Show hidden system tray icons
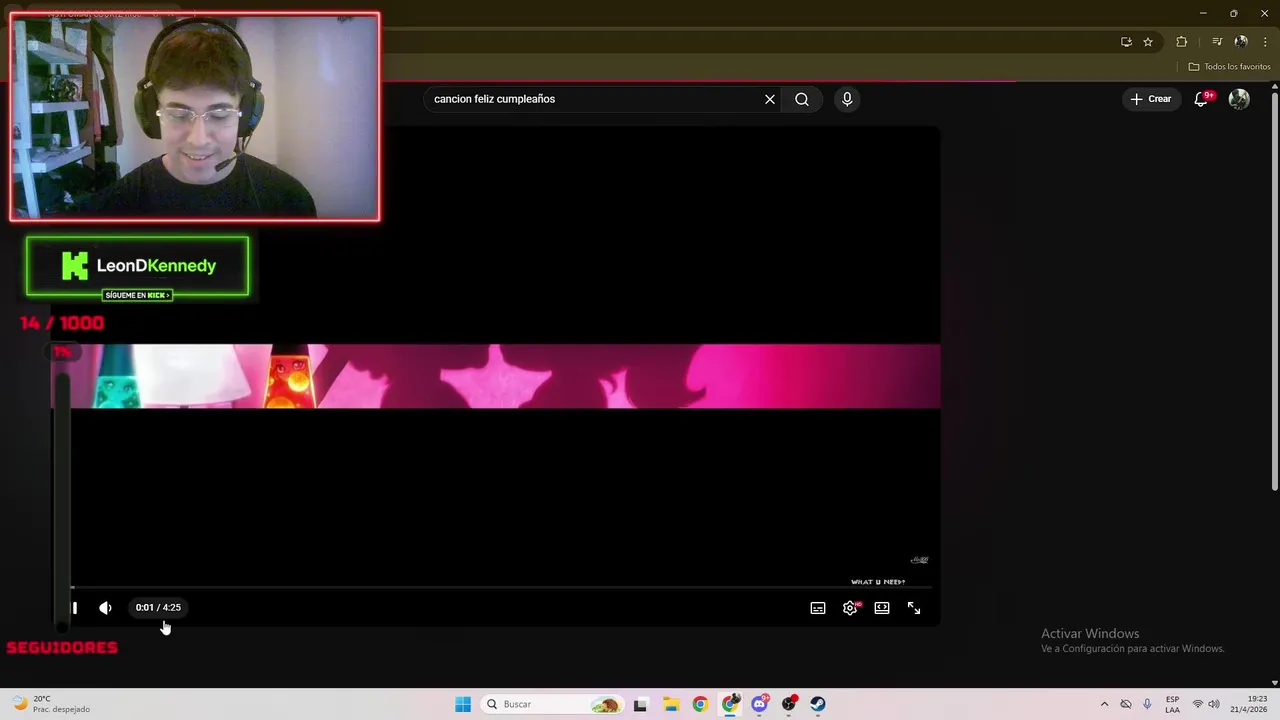 pyautogui.click(x=1104, y=704)
